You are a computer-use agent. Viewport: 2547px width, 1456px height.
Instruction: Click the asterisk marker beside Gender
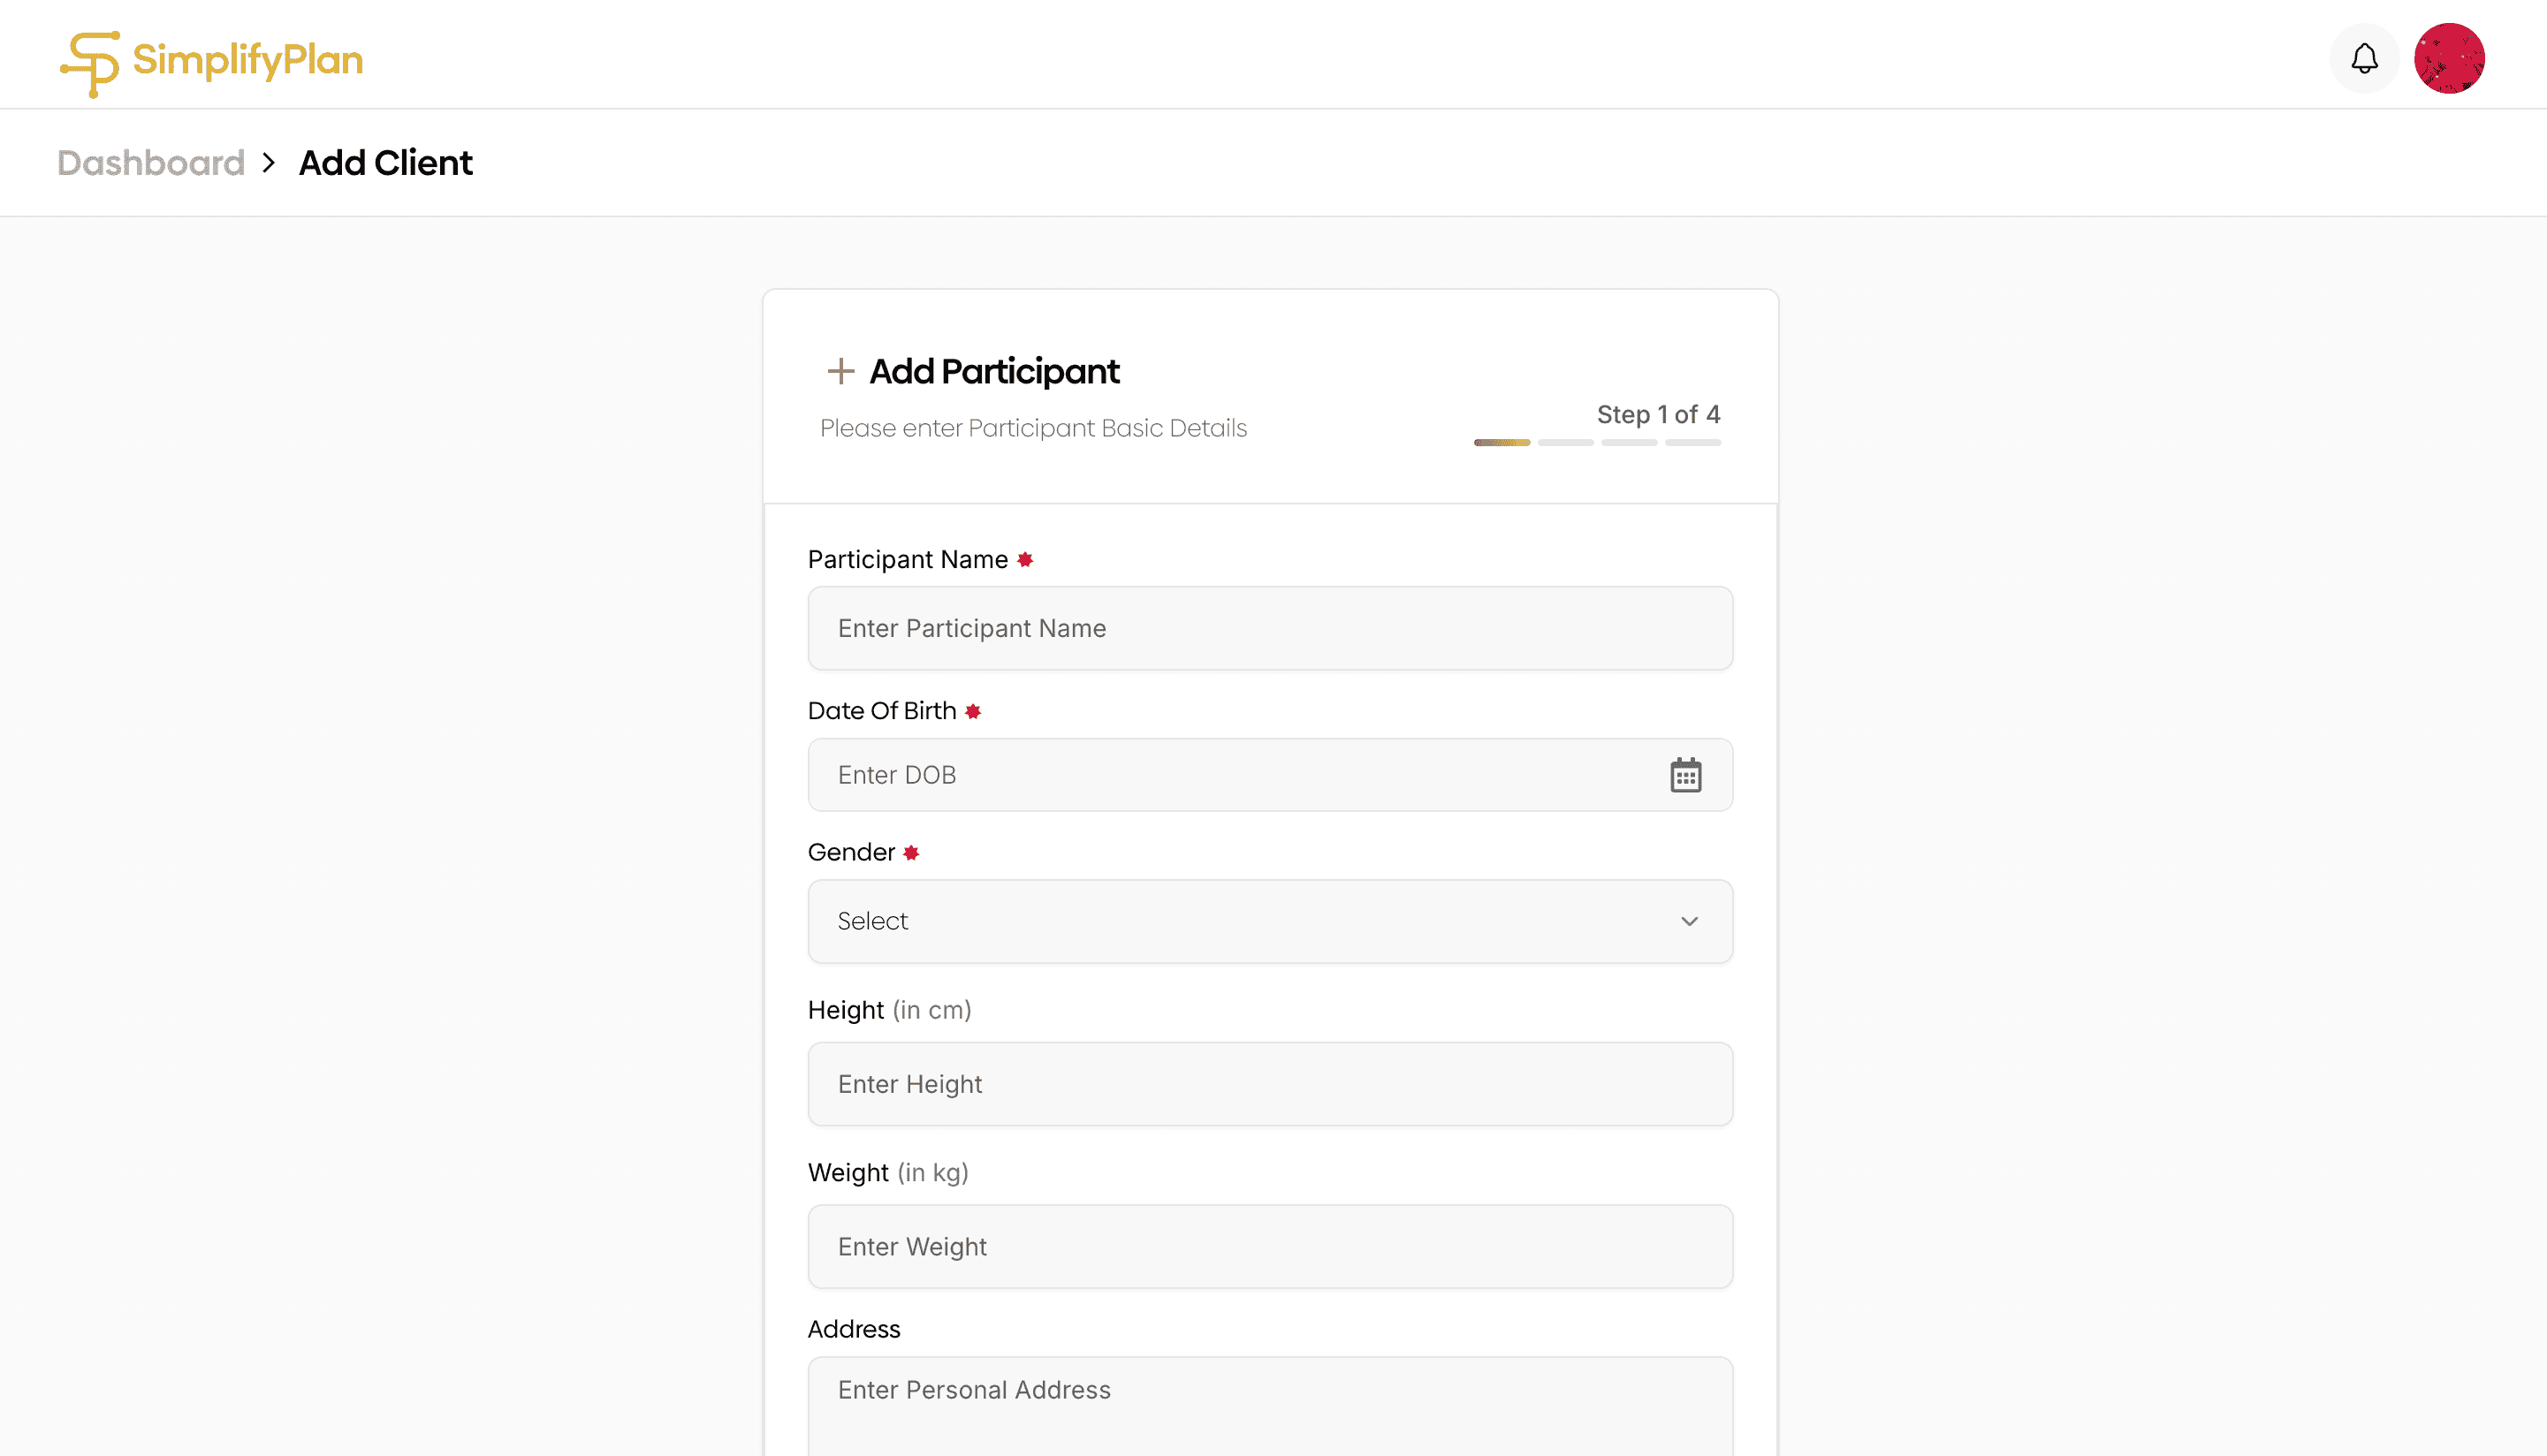[910, 853]
